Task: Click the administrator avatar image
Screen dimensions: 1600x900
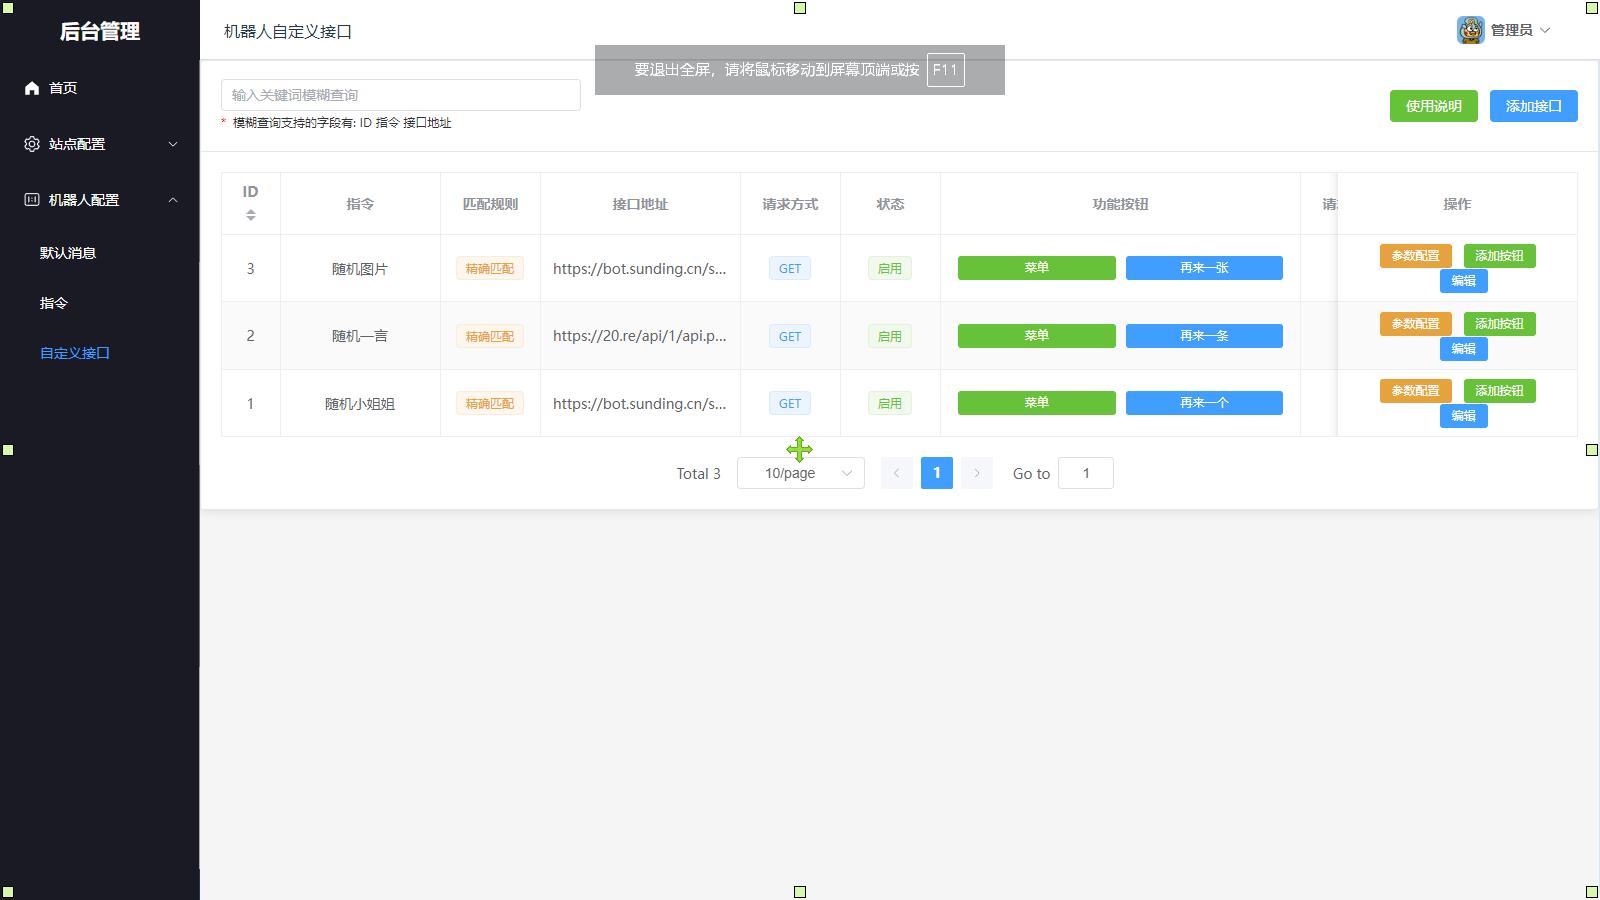Action: (x=1470, y=30)
